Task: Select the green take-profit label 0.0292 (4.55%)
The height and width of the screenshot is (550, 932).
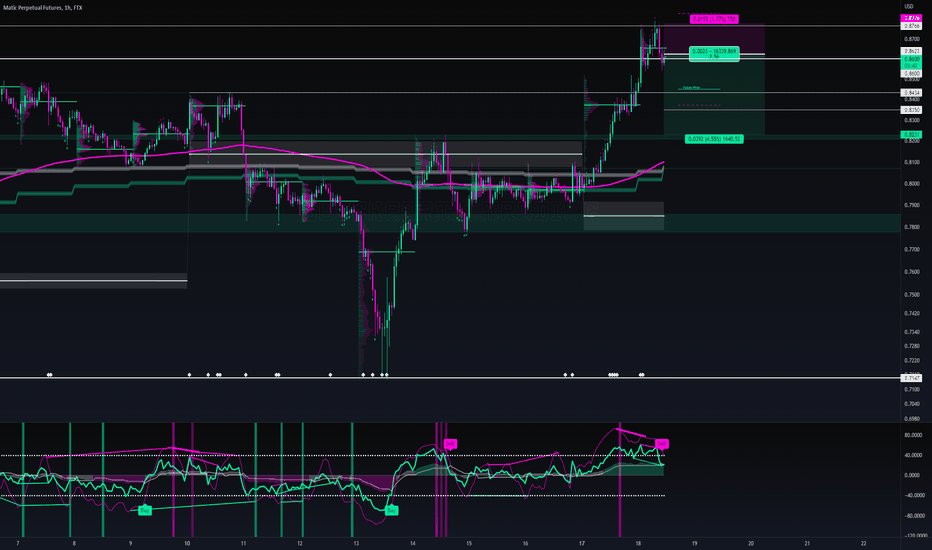Action: 714,139
